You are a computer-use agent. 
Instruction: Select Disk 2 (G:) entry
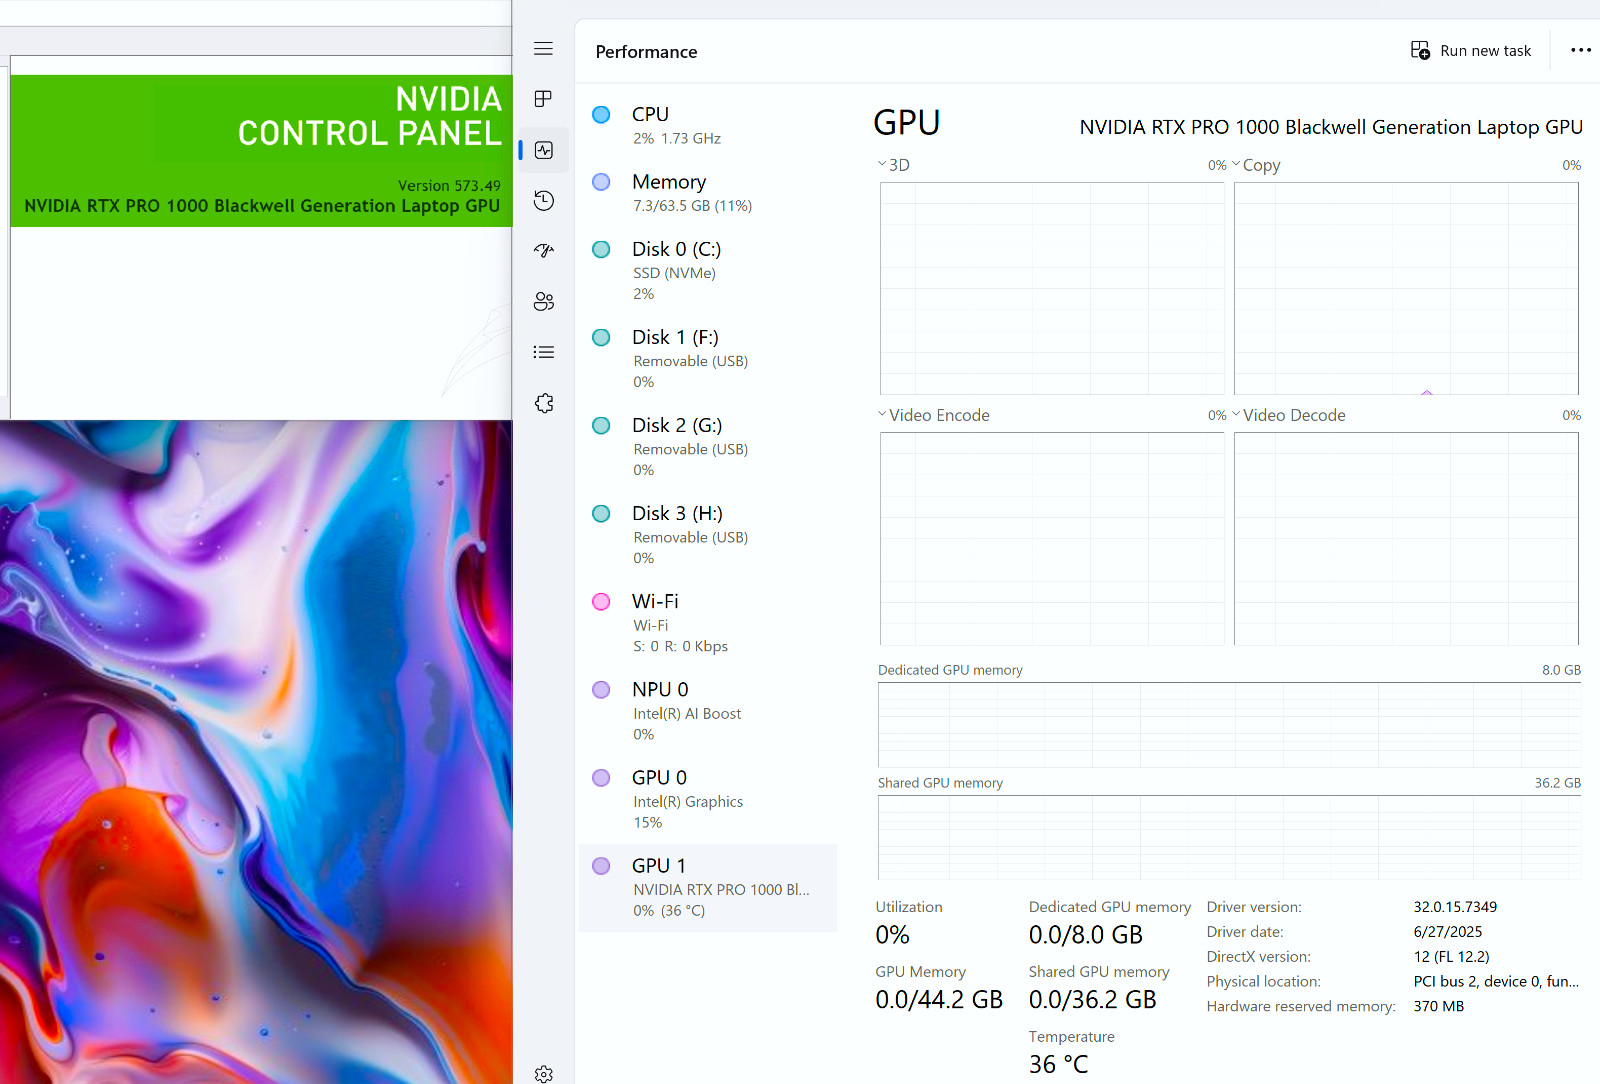(708, 446)
